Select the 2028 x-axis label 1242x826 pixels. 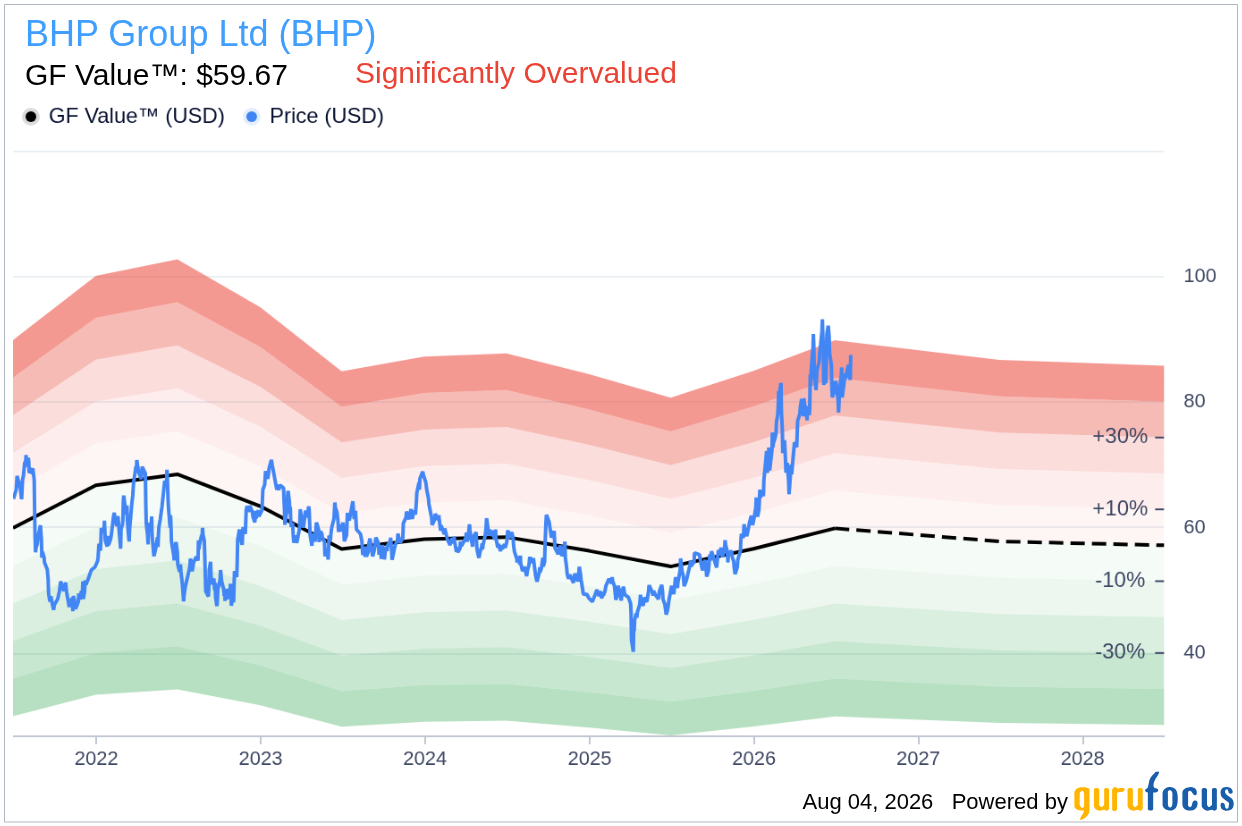[x=1082, y=758]
